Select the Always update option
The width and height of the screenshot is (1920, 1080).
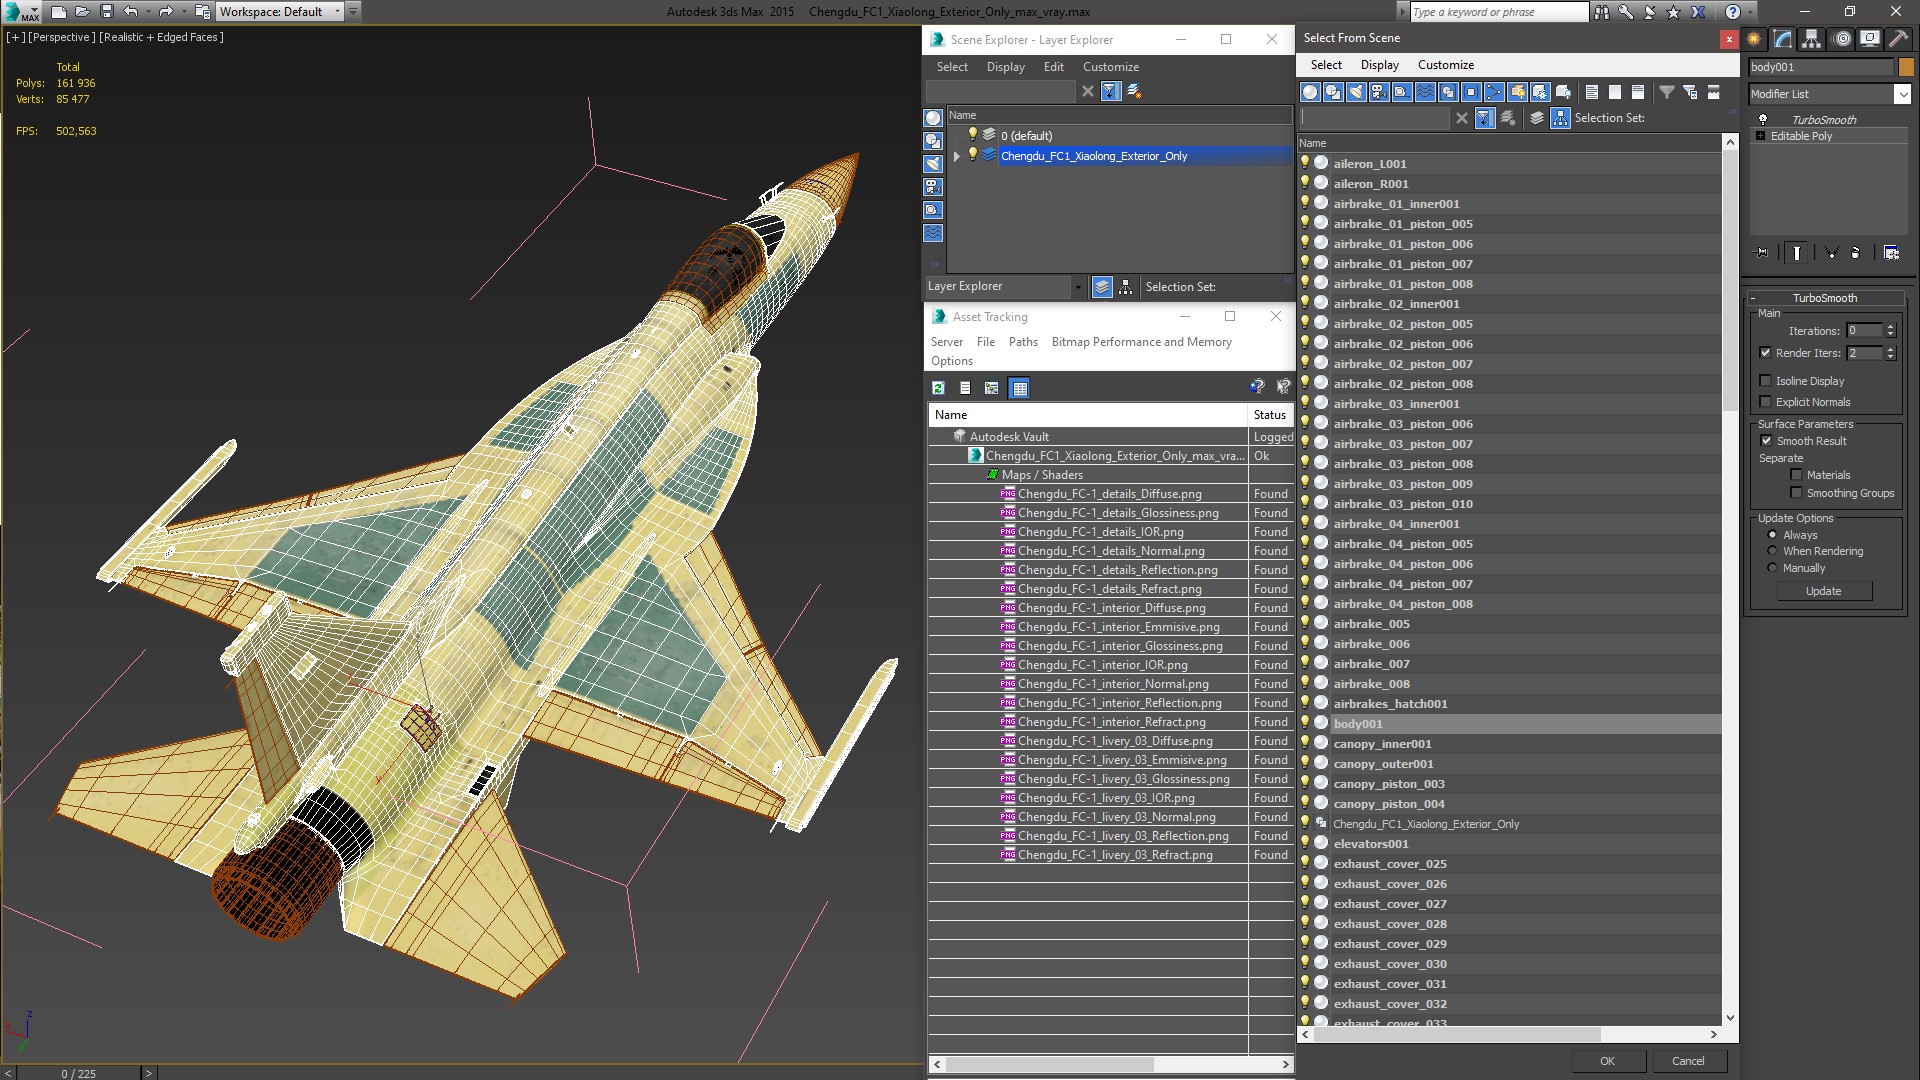1772,535
